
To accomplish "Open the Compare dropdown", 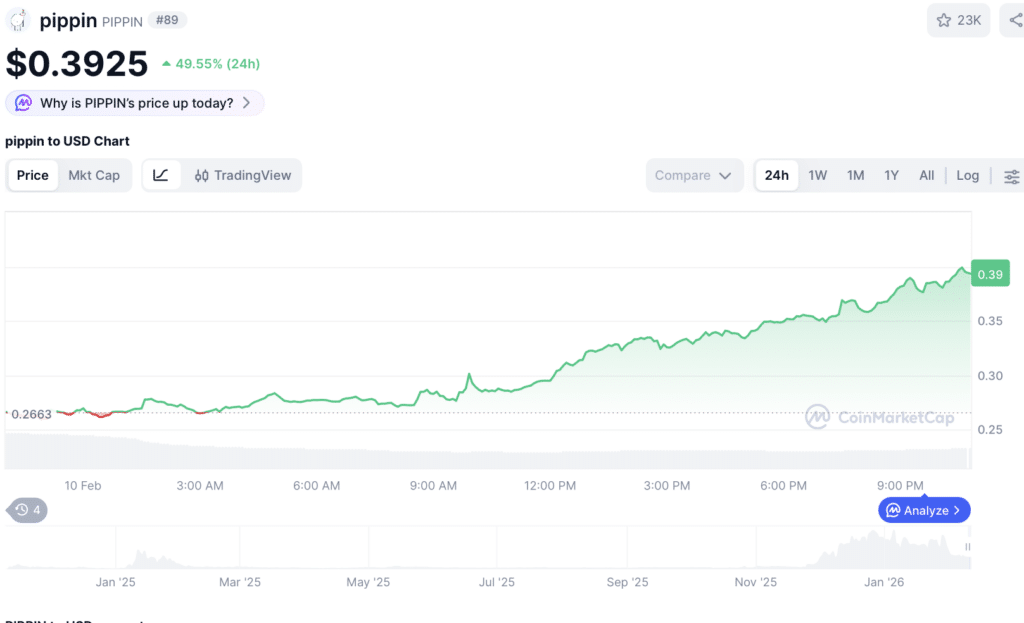I will [x=694, y=175].
